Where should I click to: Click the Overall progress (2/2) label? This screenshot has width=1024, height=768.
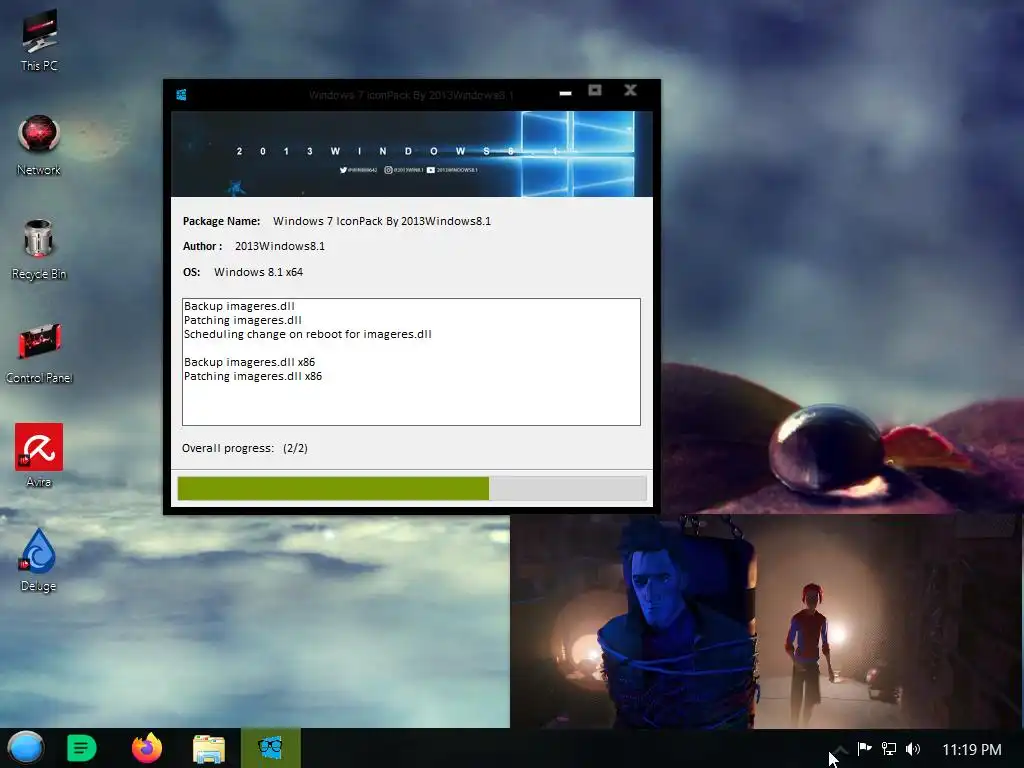point(245,448)
